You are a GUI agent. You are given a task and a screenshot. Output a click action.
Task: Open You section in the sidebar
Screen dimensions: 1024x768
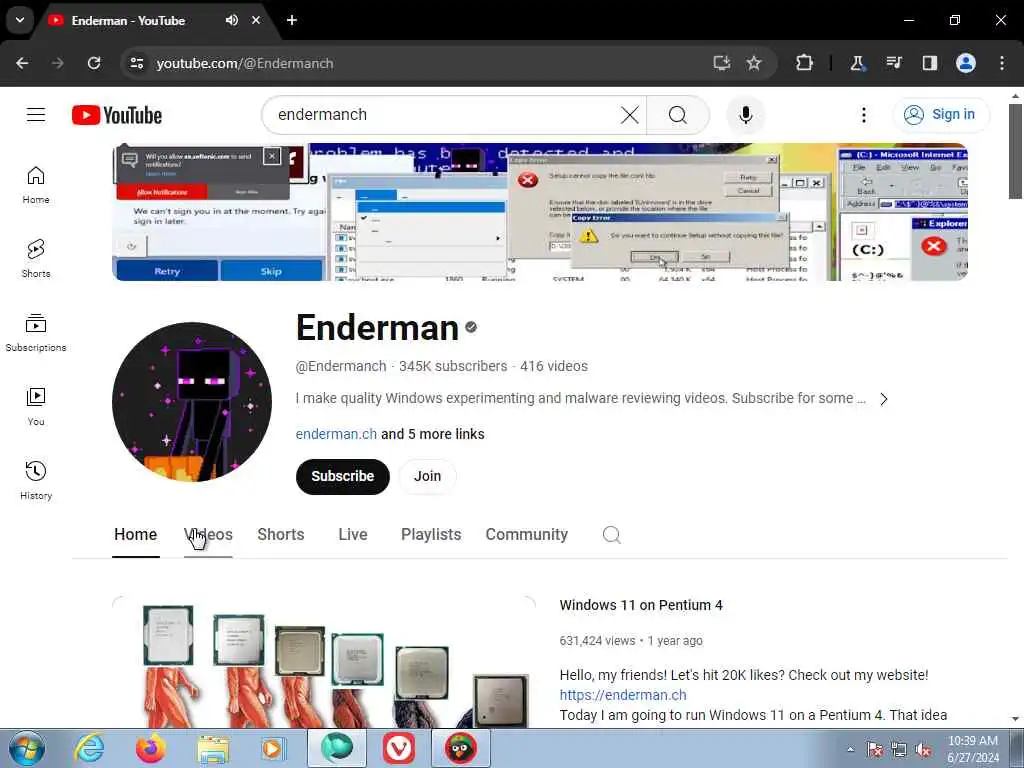pos(36,406)
